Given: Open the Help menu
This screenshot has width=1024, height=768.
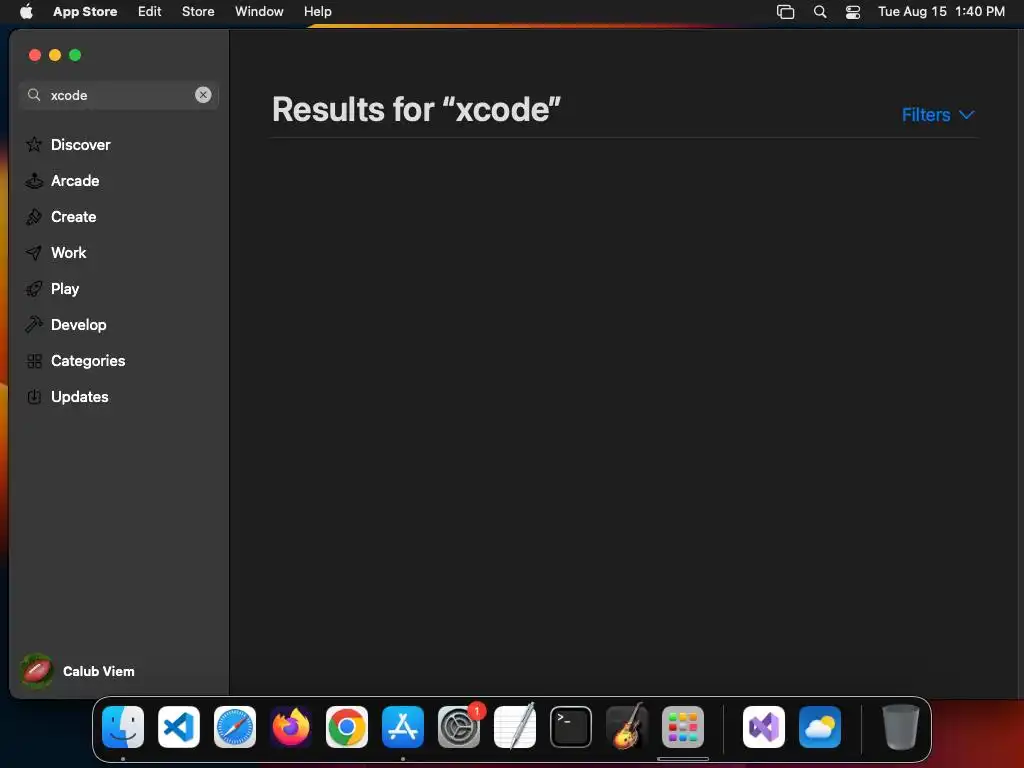Looking at the screenshot, I should pyautogui.click(x=317, y=11).
